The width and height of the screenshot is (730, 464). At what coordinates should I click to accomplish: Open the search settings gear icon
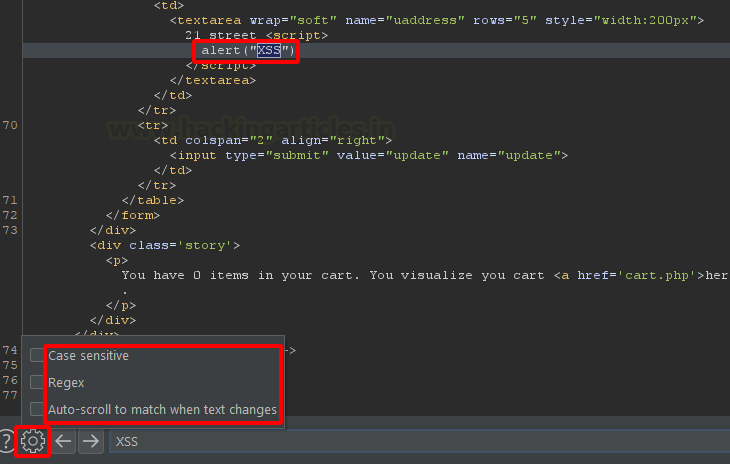(33, 441)
